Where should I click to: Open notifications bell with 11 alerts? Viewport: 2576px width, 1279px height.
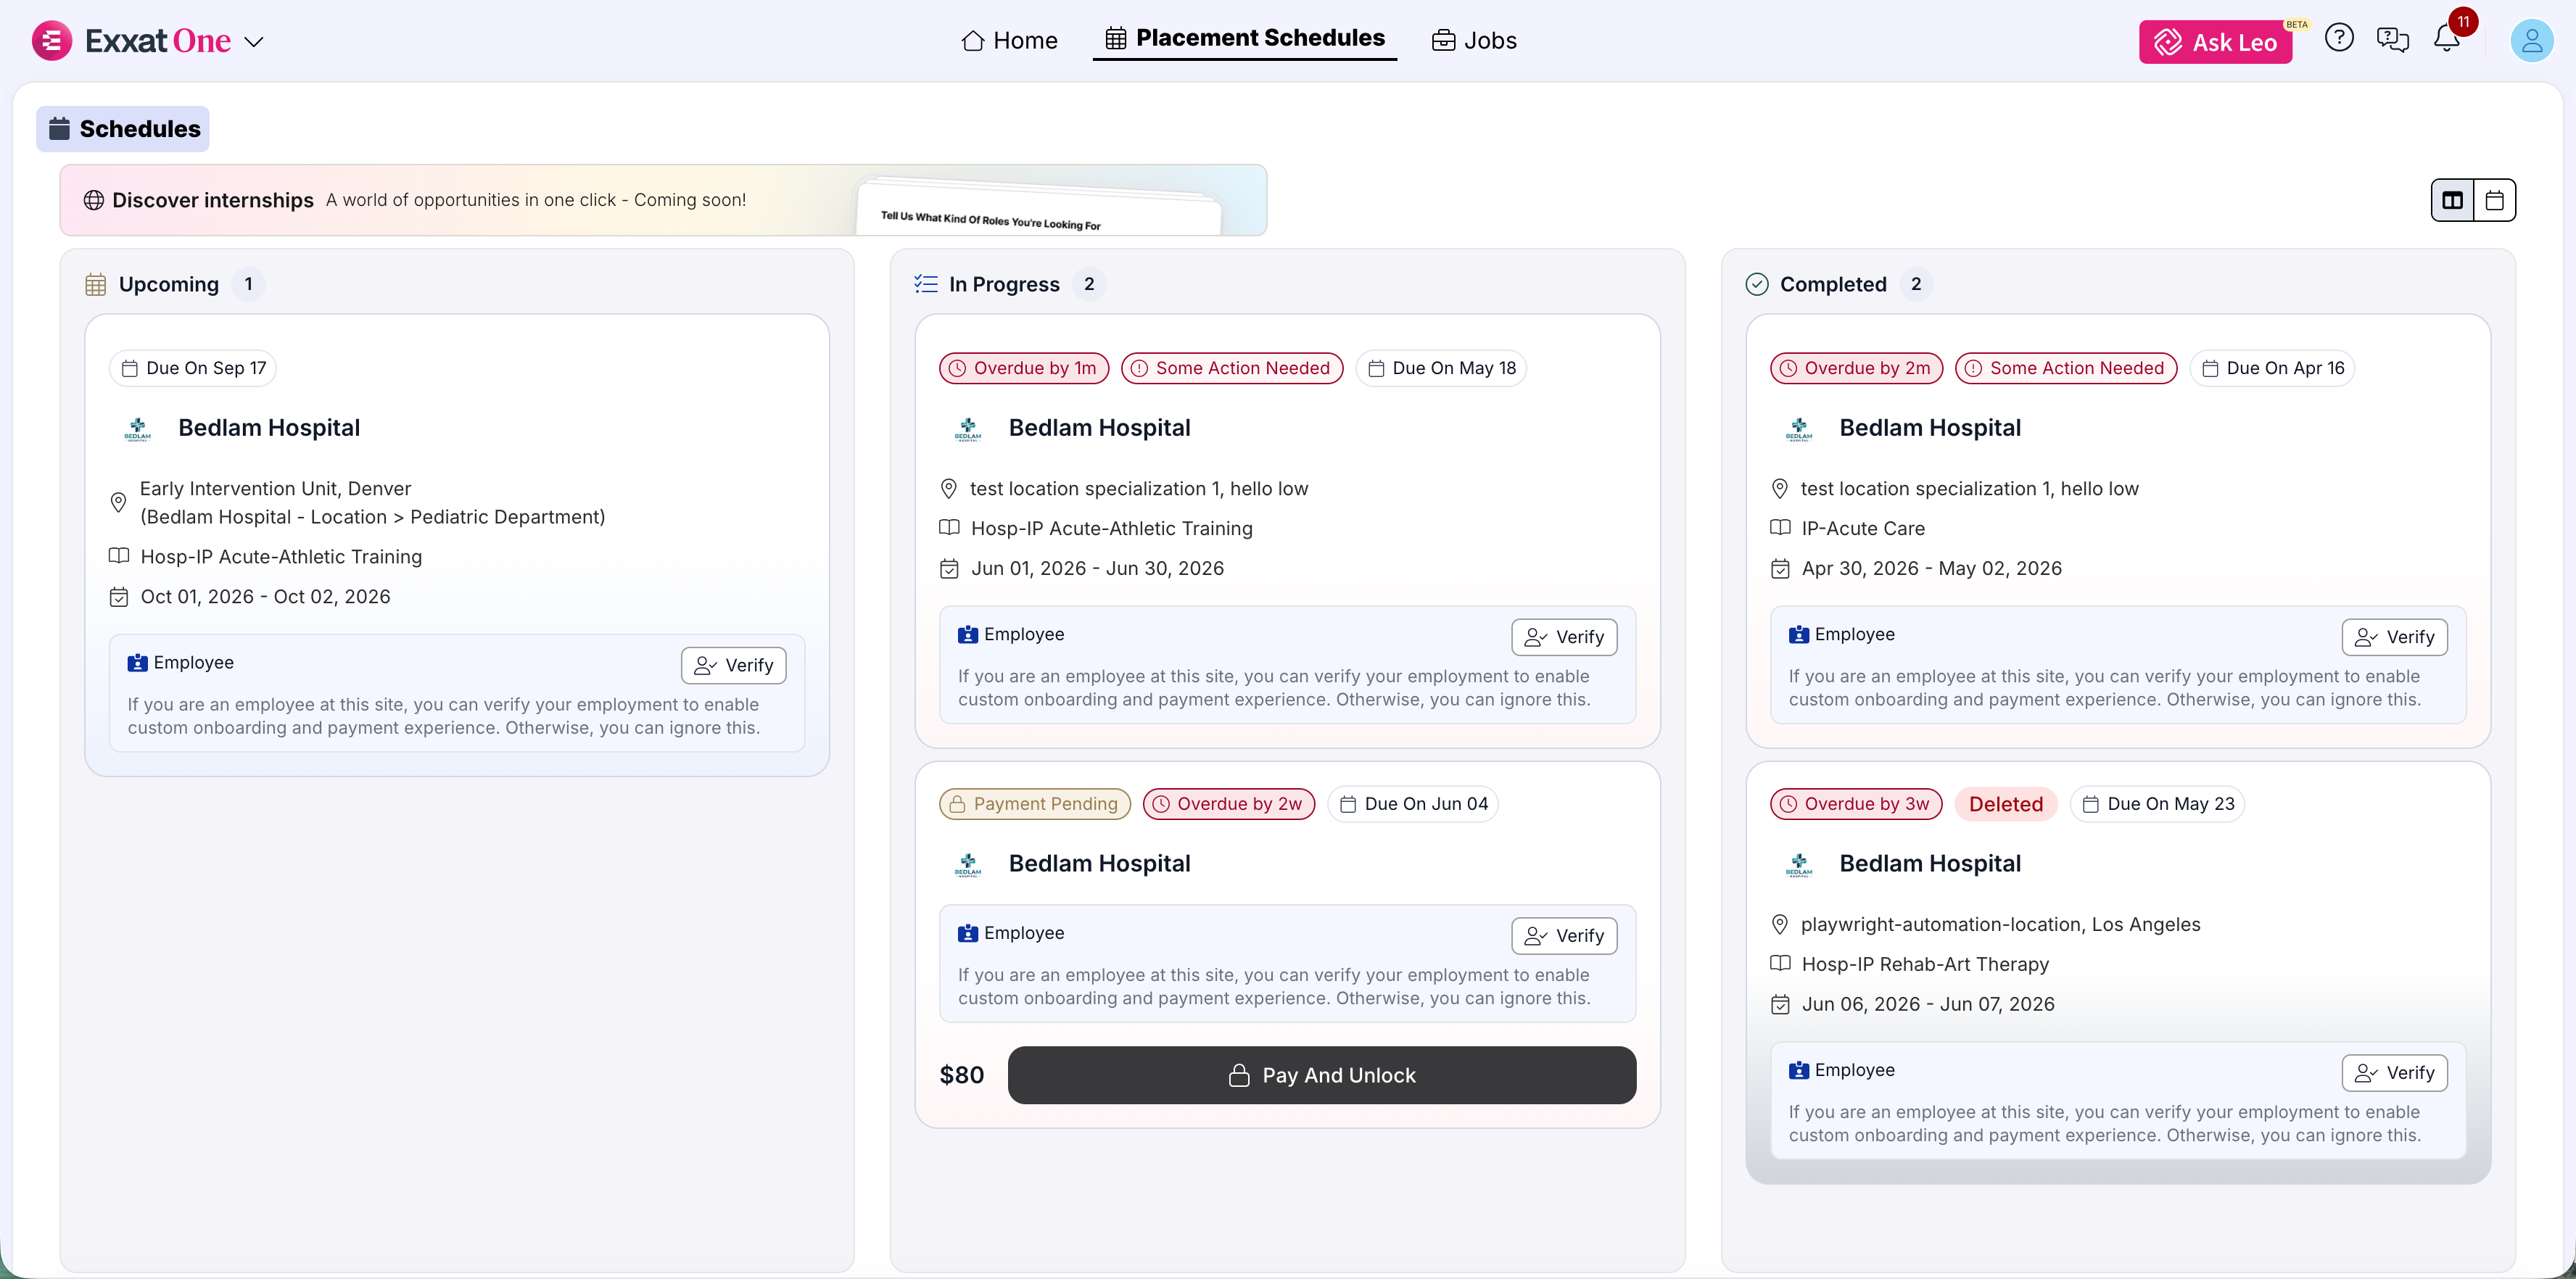click(2447, 38)
